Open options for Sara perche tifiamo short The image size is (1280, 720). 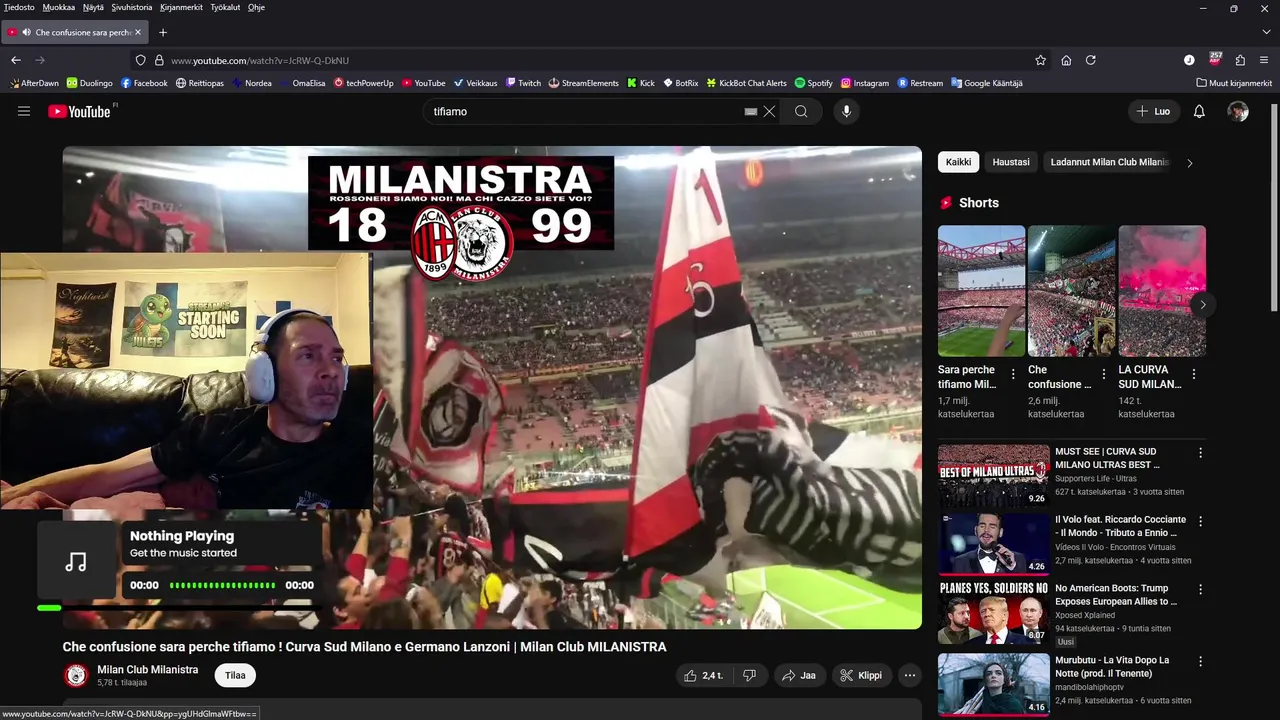coord(1013,374)
